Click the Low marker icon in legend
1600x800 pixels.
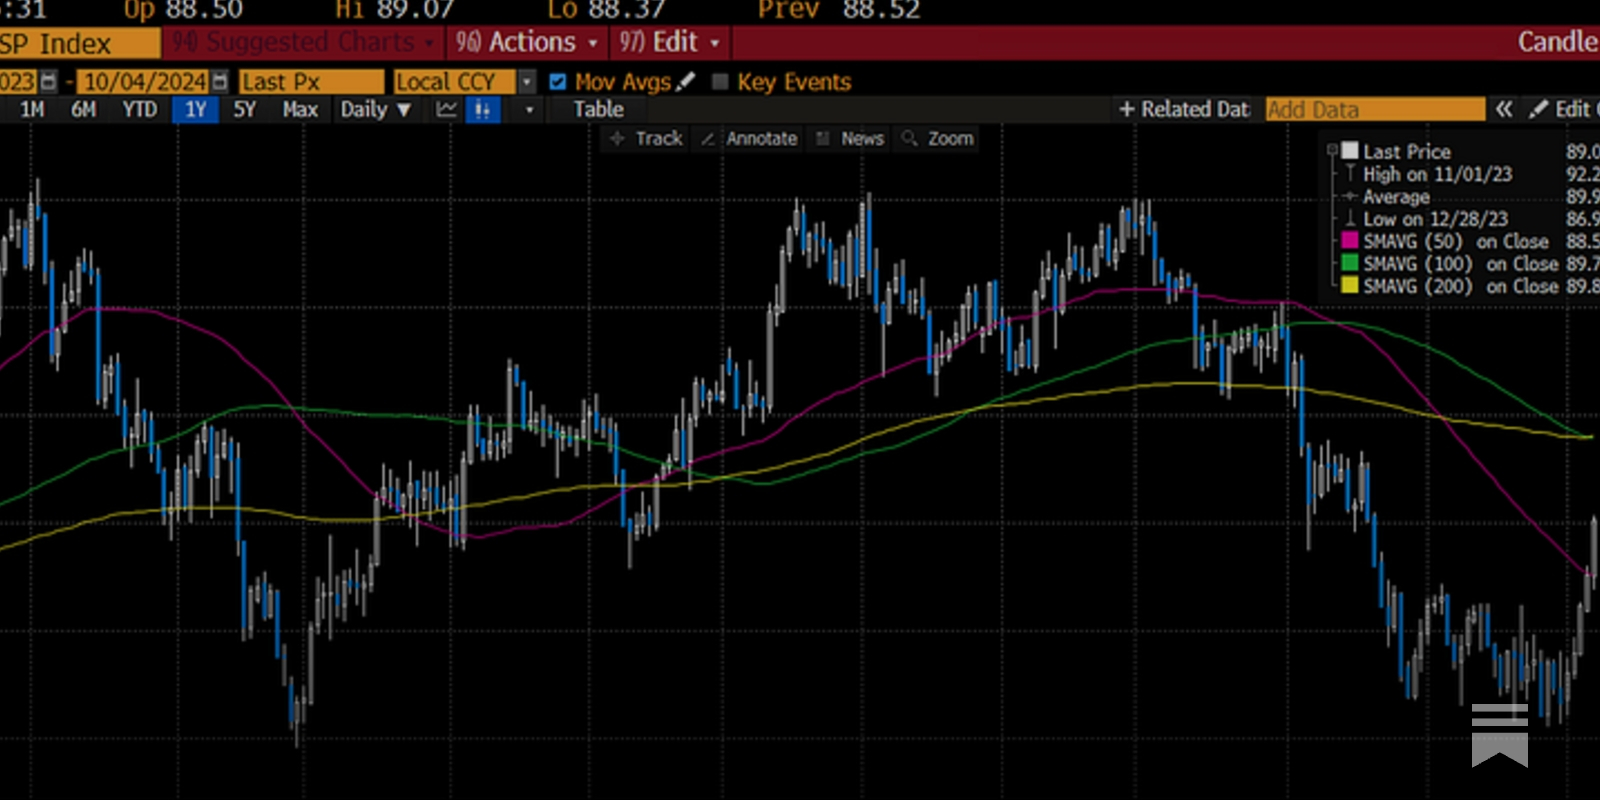click(x=1350, y=219)
